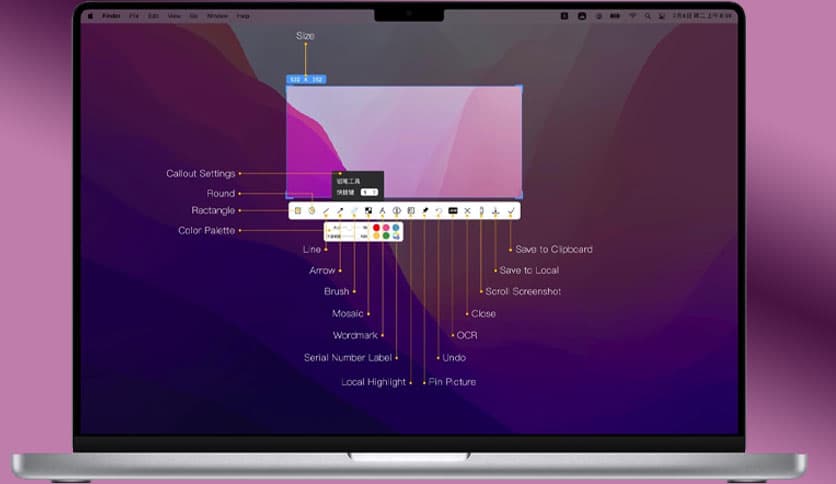Open the Help menu

click(243, 16)
